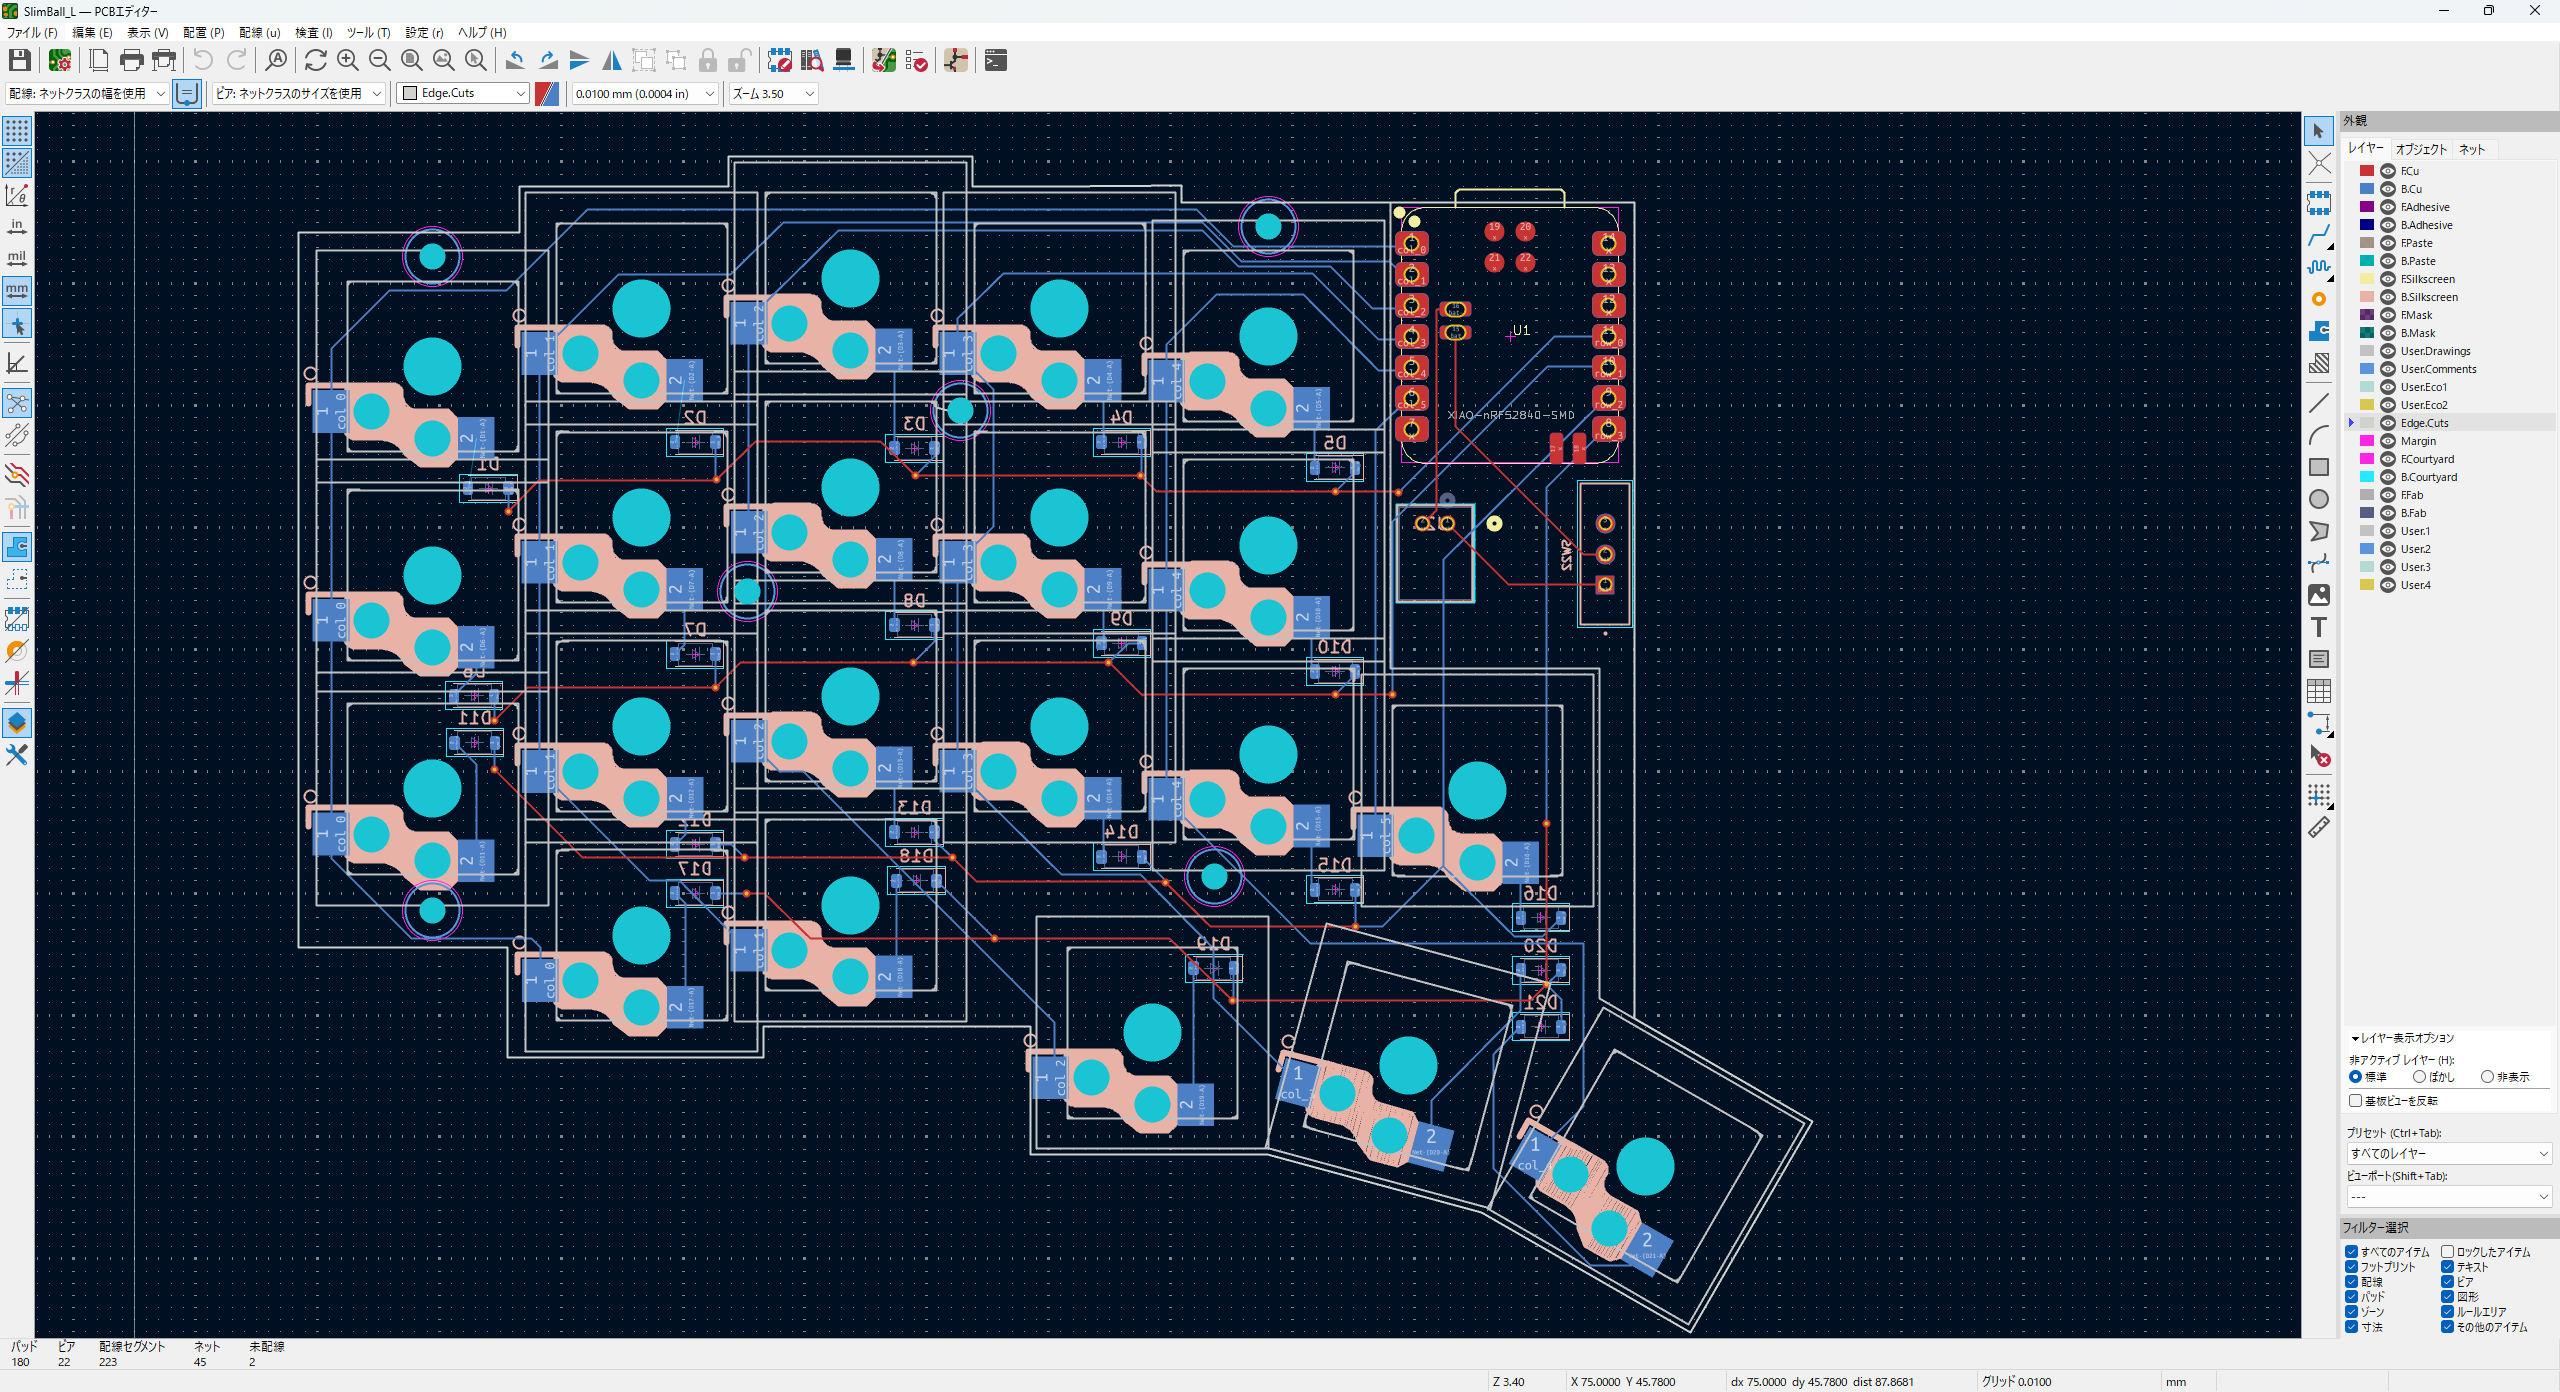Viewport: 2560px width, 1392px height.
Task: Select the Add Vias tool
Action: (x=2318, y=299)
